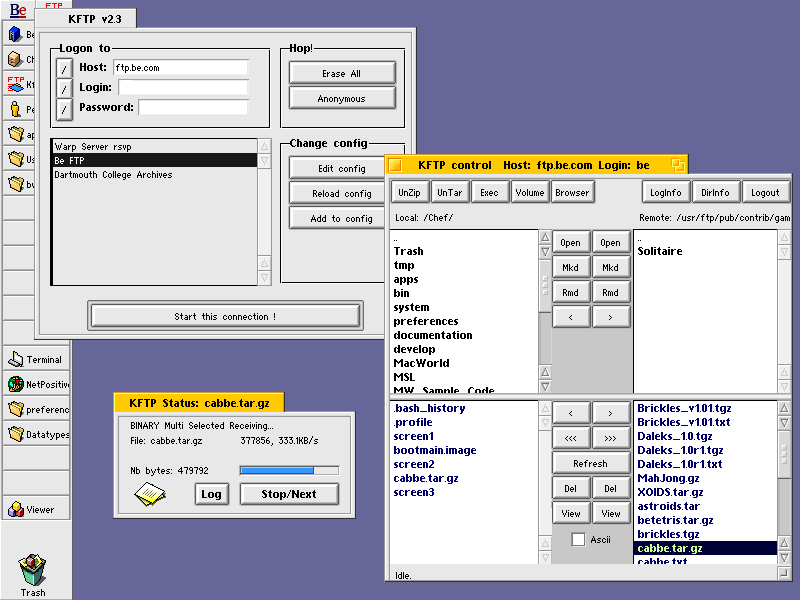
Task: Click Start this connection ! button
Action: pyautogui.click(x=225, y=316)
